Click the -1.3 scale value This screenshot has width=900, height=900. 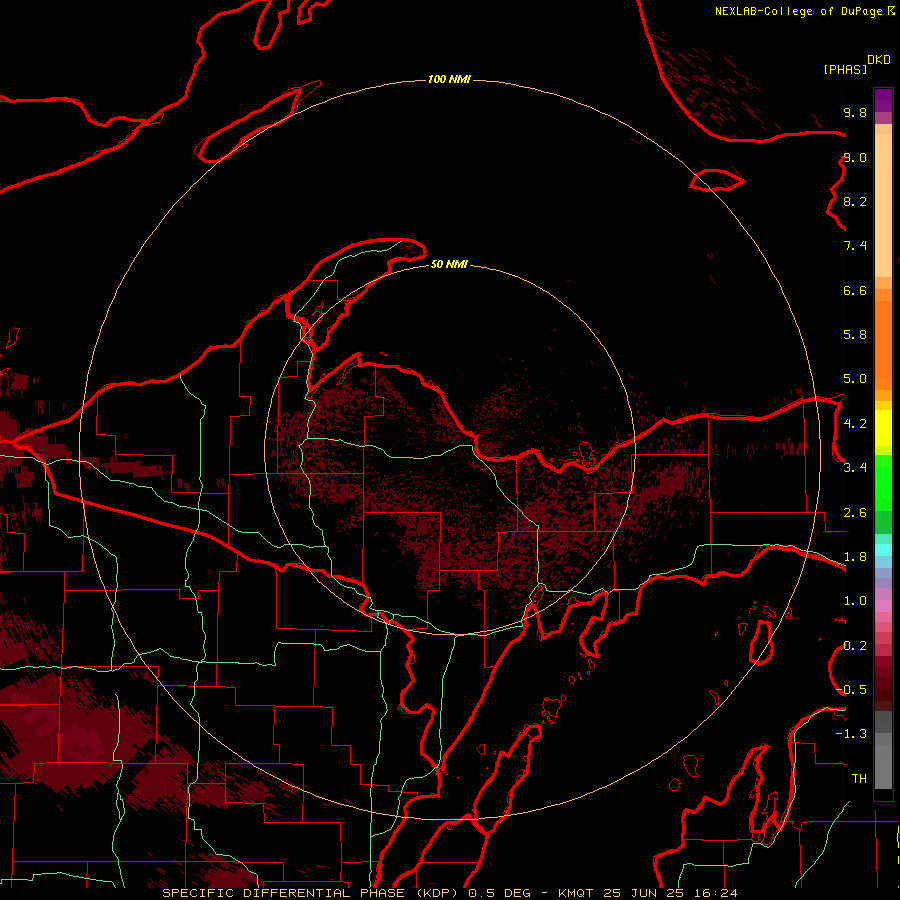851,734
